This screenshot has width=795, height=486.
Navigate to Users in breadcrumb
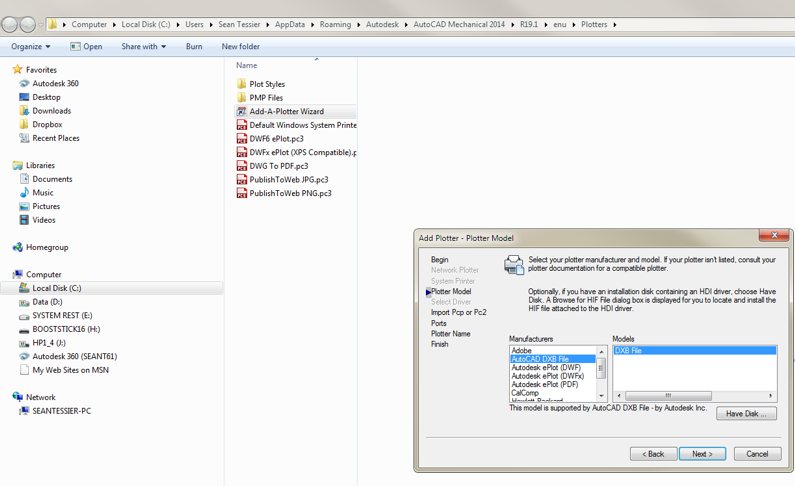coord(194,24)
